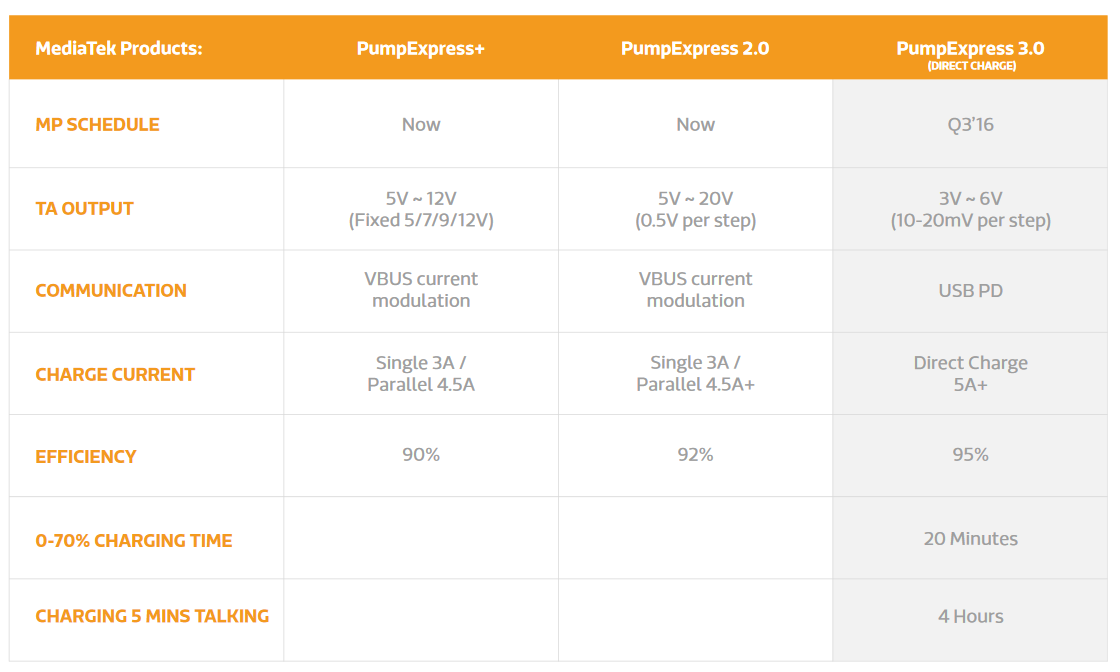Select the PumpExpress+ column header
Screen dimensions: 1120x672
tap(421, 49)
